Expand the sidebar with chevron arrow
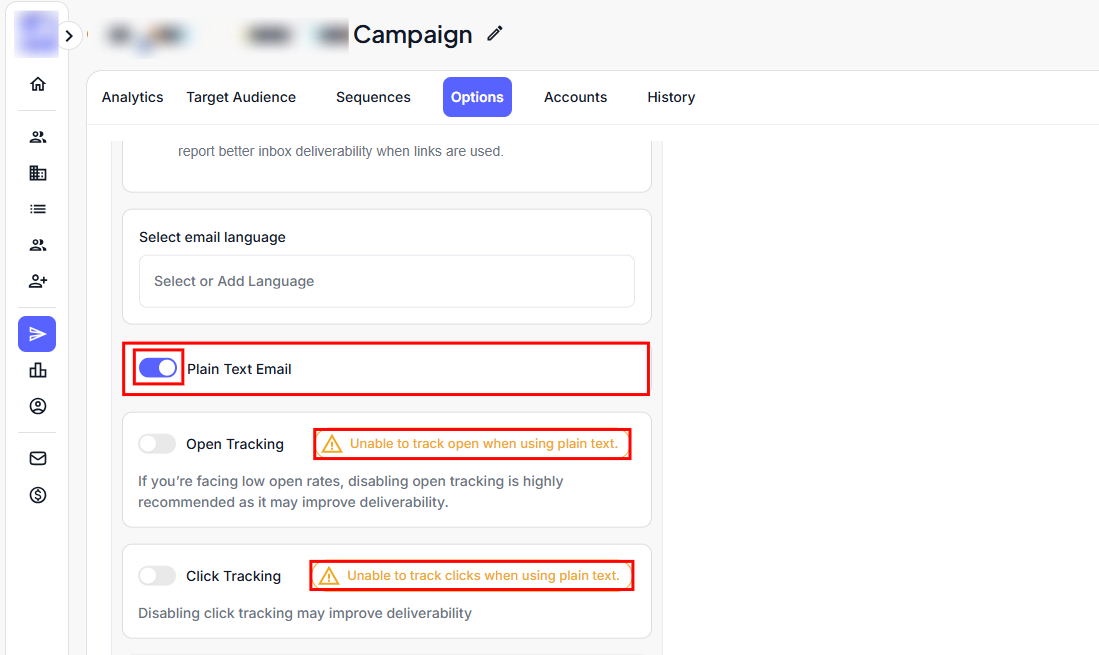This screenshot has width=1099, height=655. [x=68, y=36]
